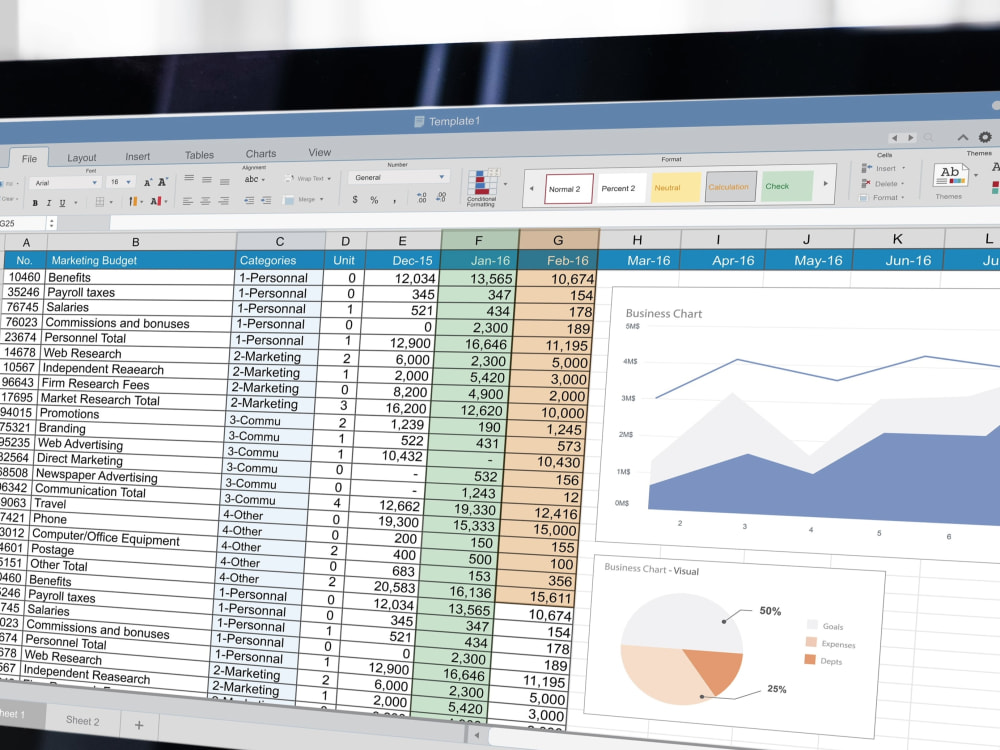Screen dimensions: 1000x750
Task: Switch to Sheet 2 tab
Action: point(82,721)
